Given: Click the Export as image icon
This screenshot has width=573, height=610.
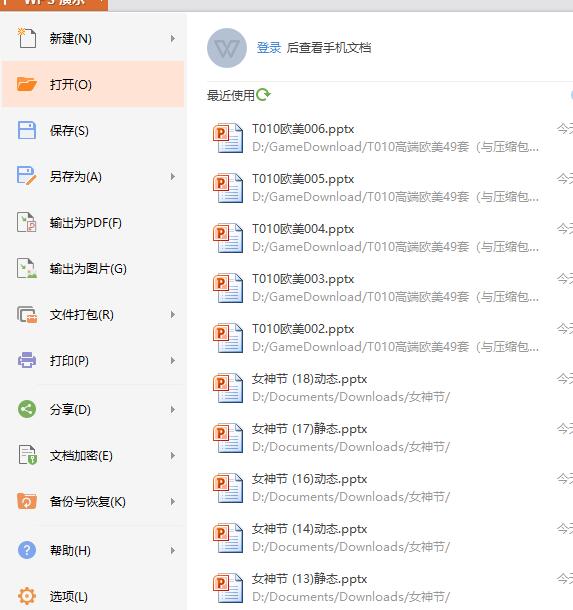Looking at the screenshot, I should 27,268.
